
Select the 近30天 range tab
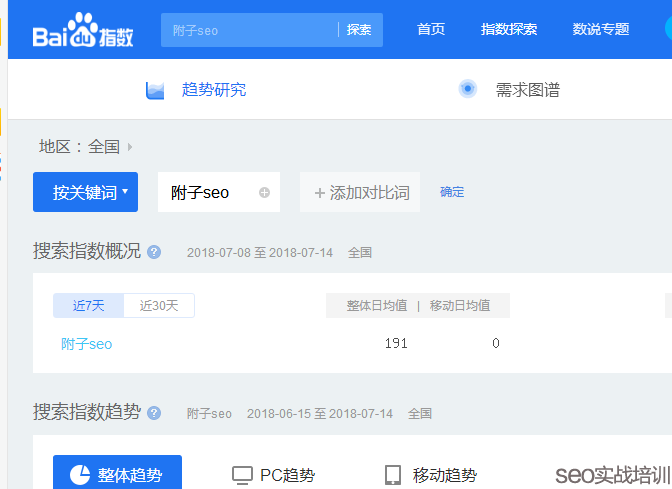pos(159,306)
